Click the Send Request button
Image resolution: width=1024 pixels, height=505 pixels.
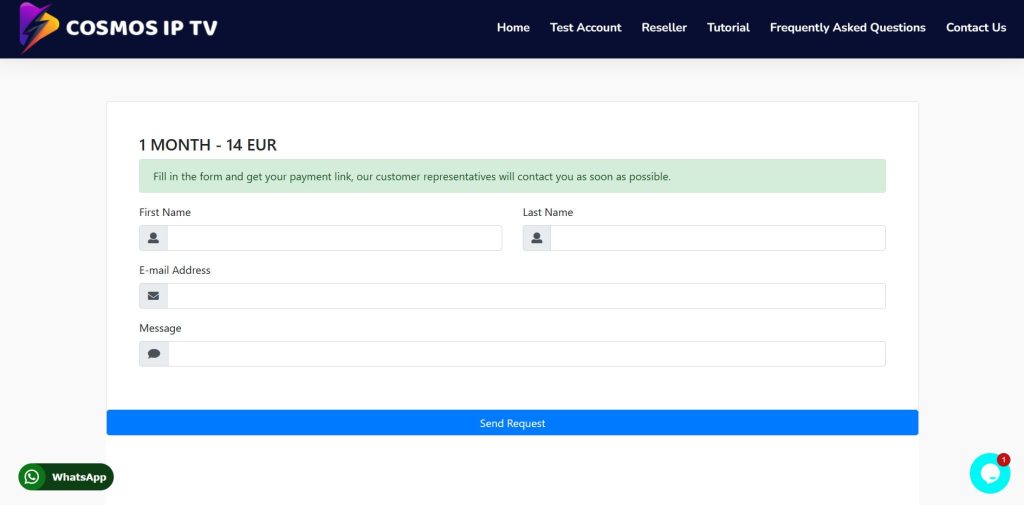(513, 423)
